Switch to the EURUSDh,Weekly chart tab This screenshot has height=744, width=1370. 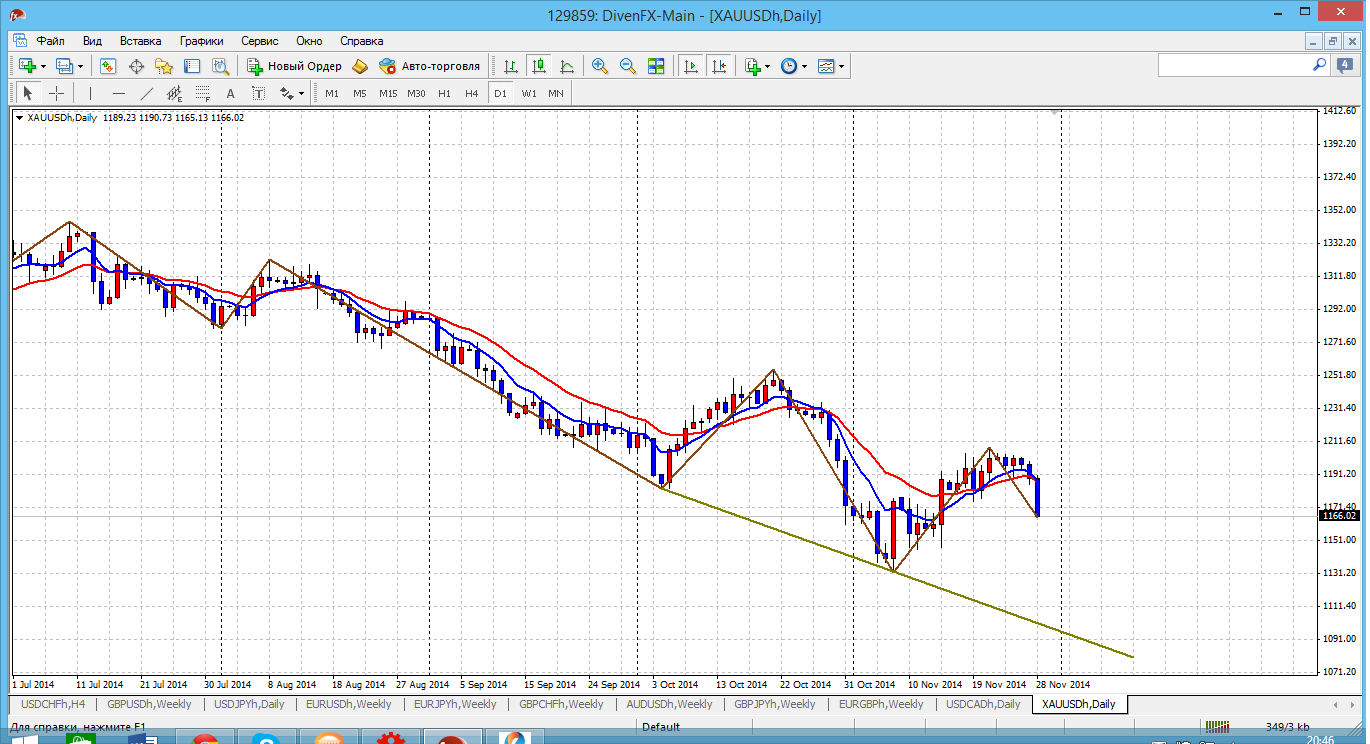[x=348, y=704]
